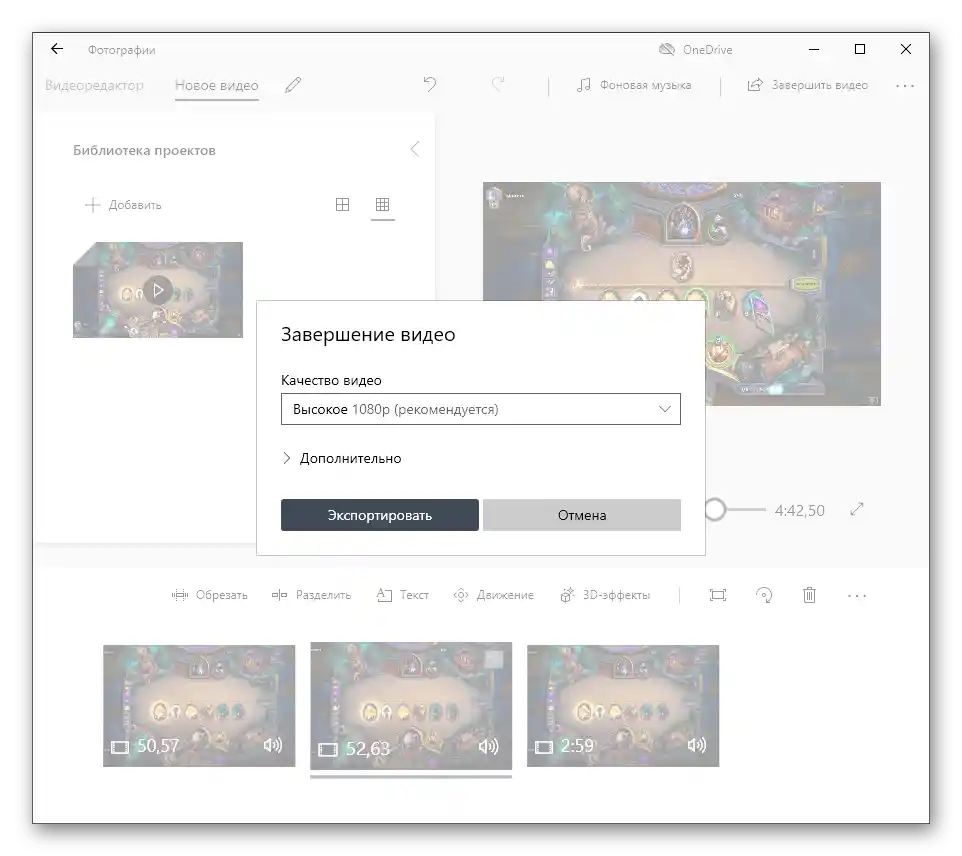
Task: Collapse the Библиотека проектов panel
Action: pyautogui.click(x=415, y=149)
